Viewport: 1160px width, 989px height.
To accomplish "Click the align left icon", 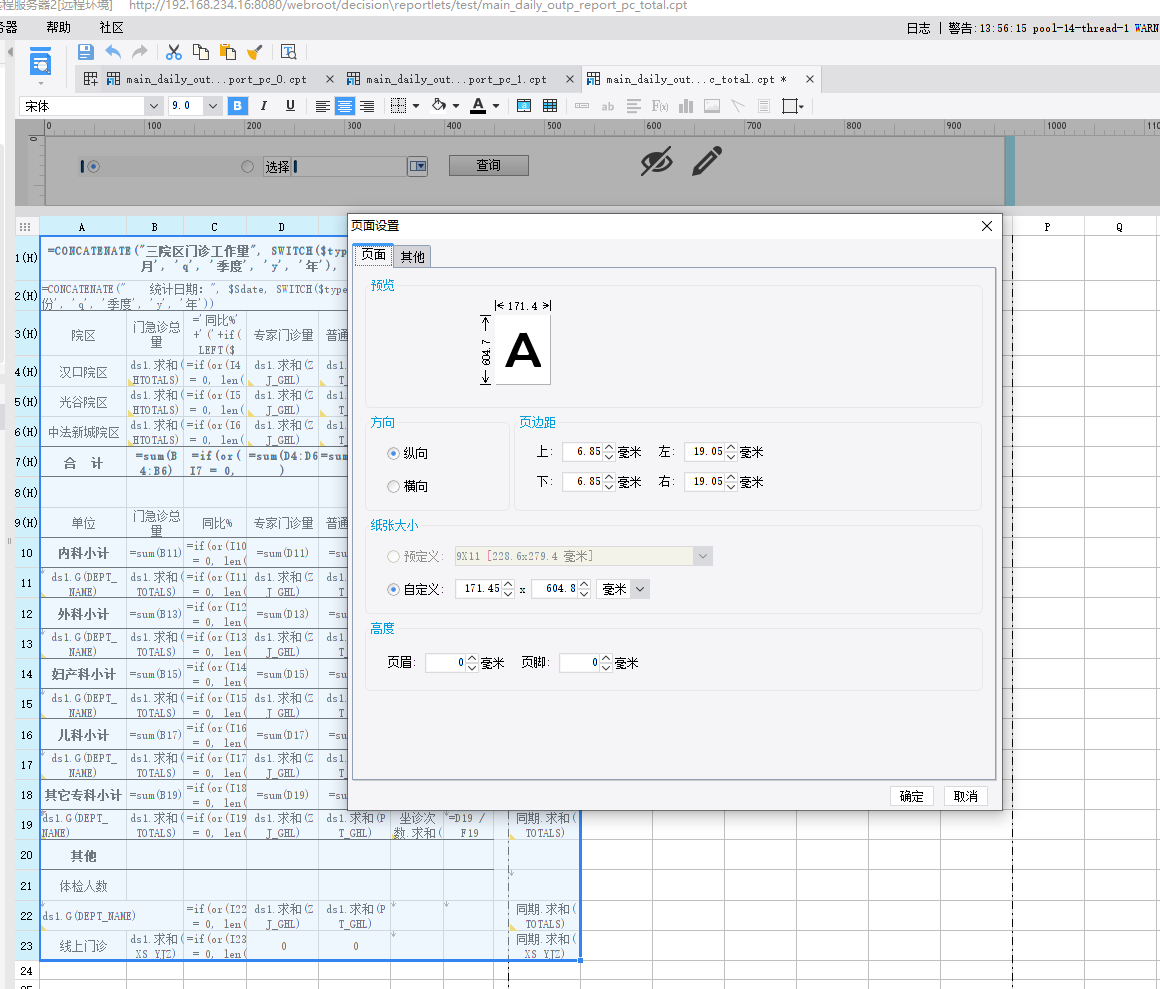I will pyautogui.click(x=322, y=106).
